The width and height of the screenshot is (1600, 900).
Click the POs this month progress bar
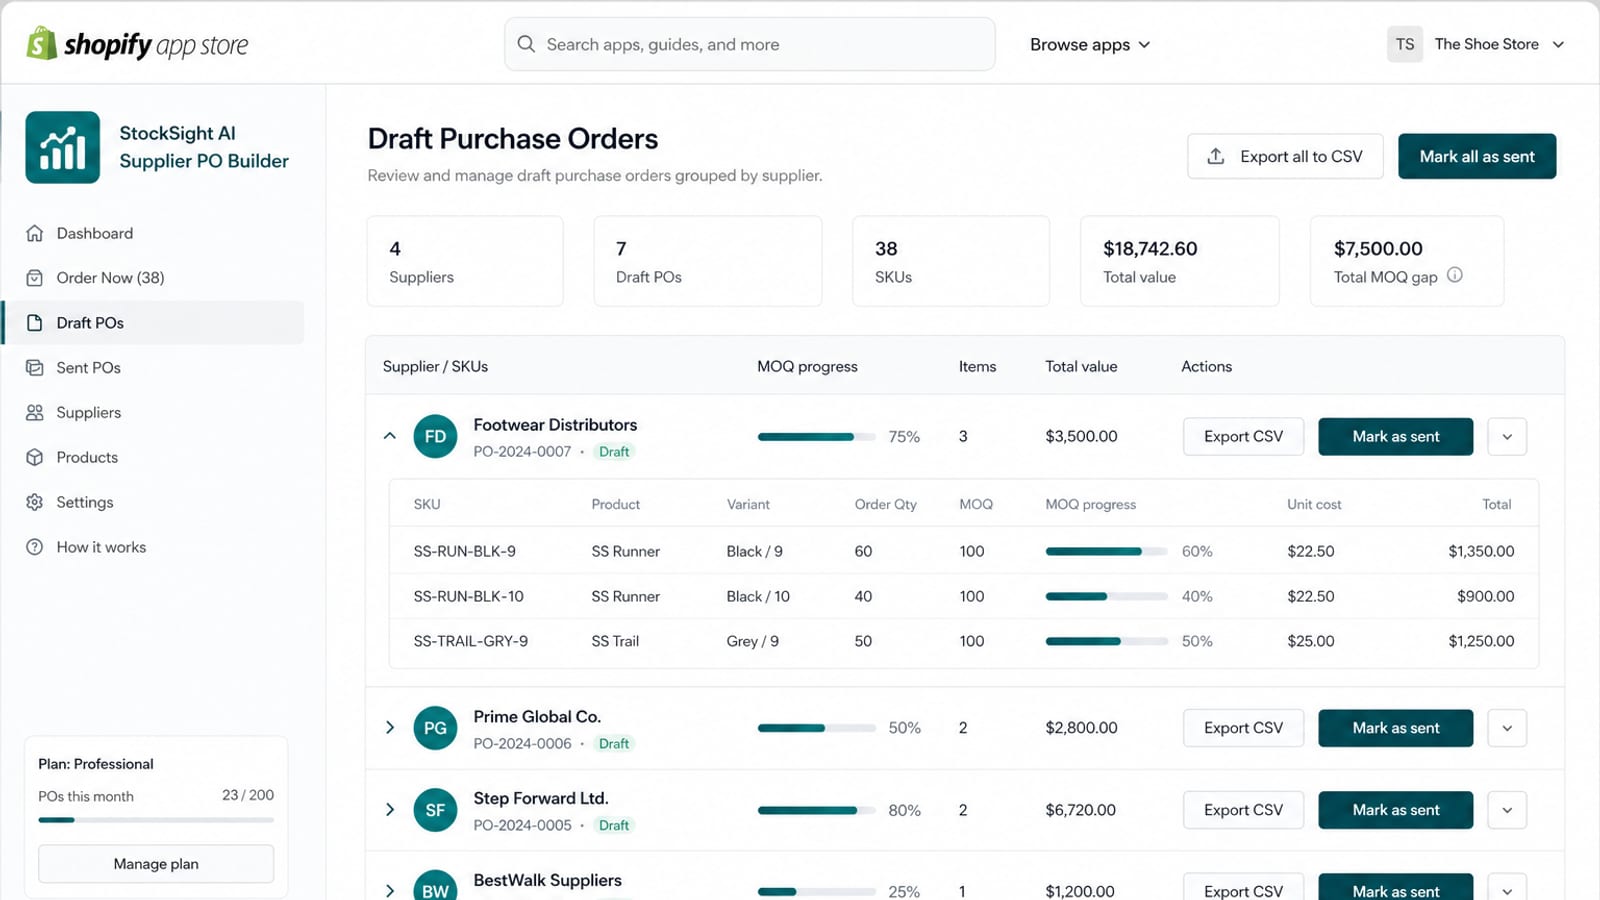tap(156, 820)
